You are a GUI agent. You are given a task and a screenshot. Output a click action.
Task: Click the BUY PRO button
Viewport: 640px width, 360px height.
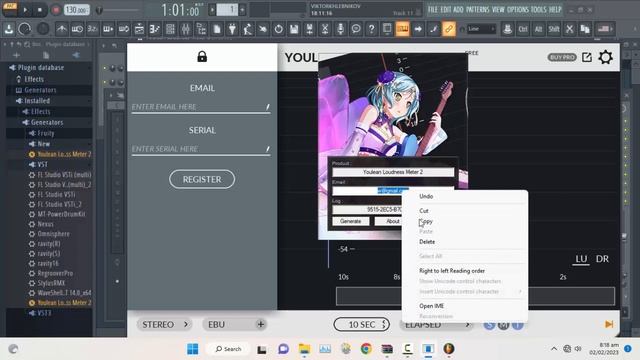pos(562,58)
